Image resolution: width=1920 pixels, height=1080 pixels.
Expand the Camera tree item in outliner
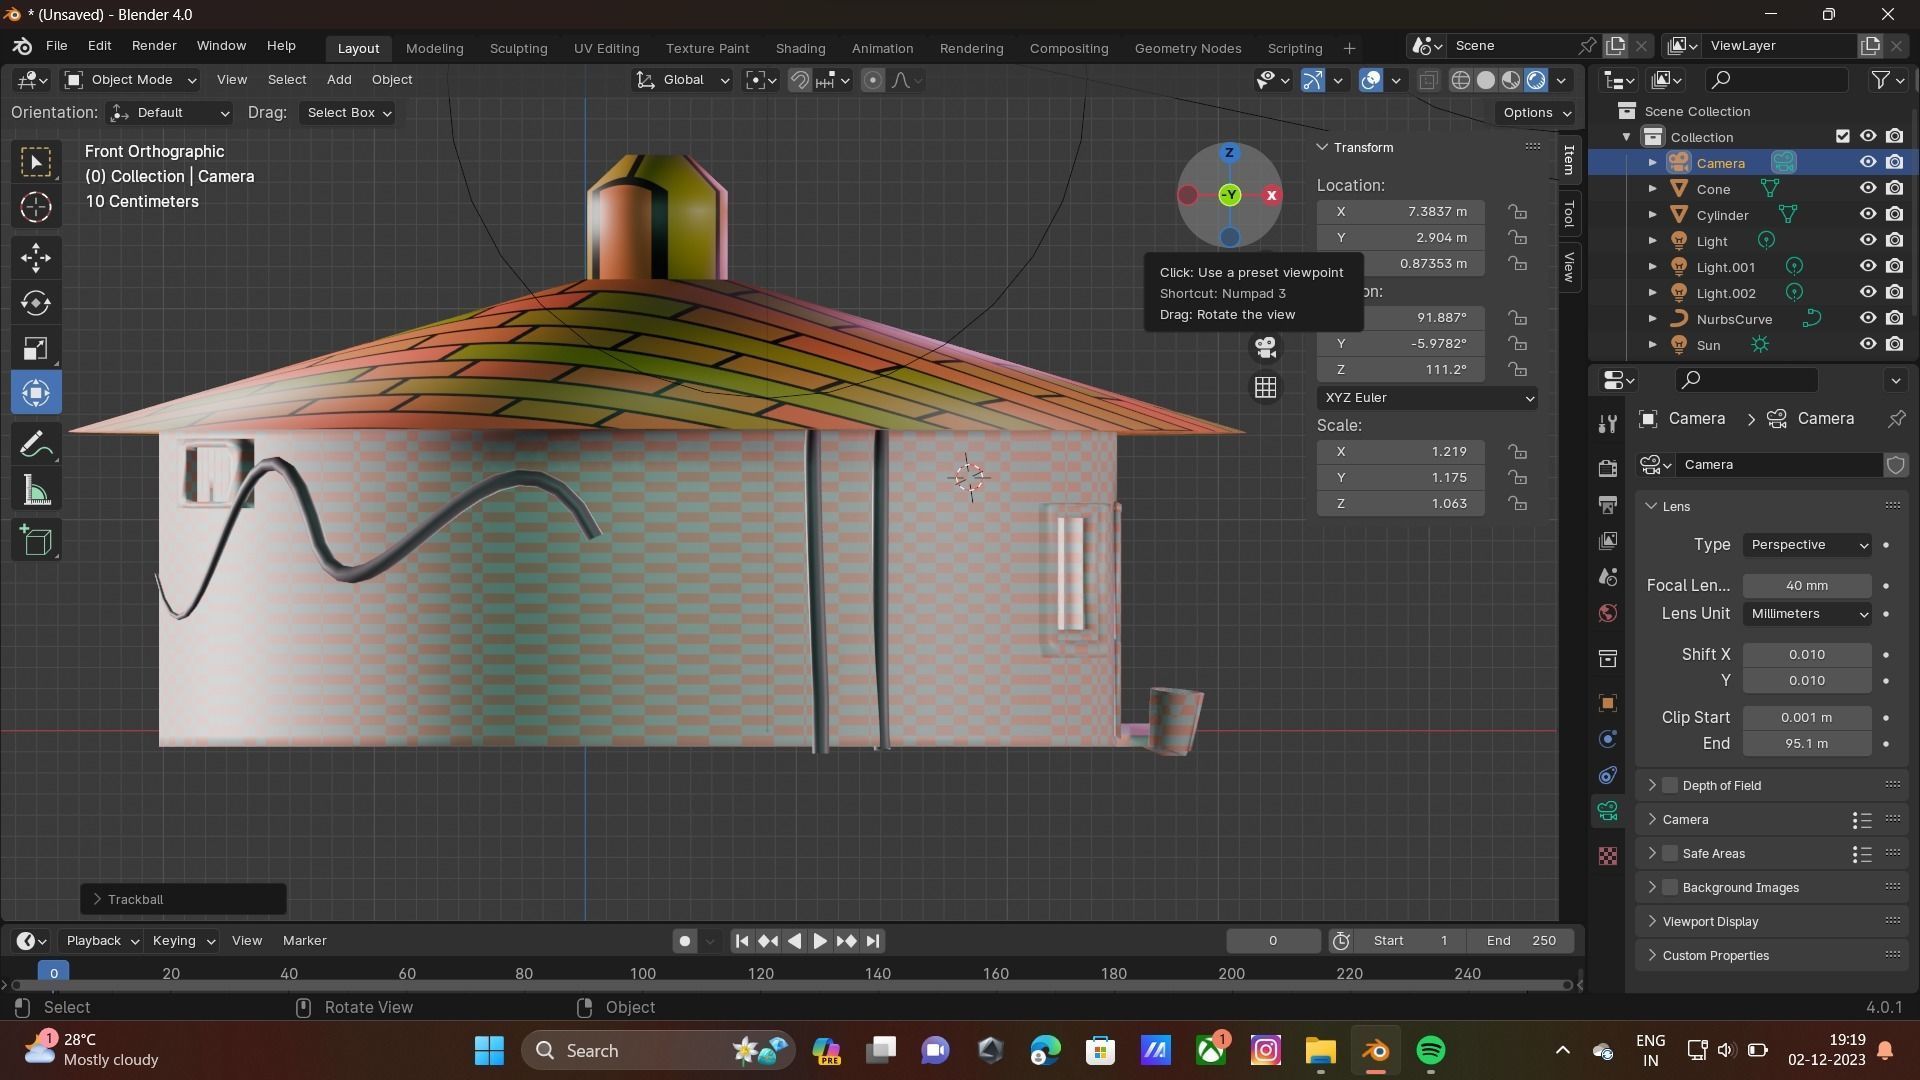click(x=1652, y=162)
